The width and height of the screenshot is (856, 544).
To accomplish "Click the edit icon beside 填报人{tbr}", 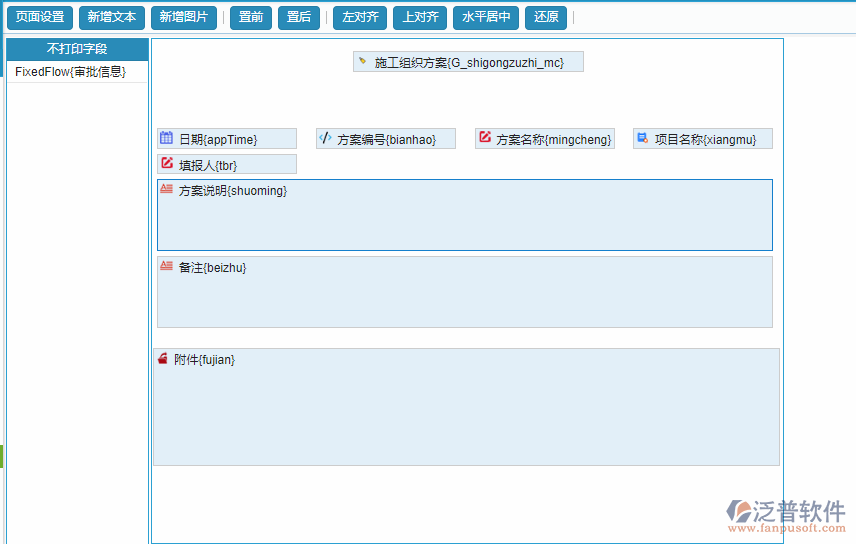I will pyautogui.click(x=166, y=163).
